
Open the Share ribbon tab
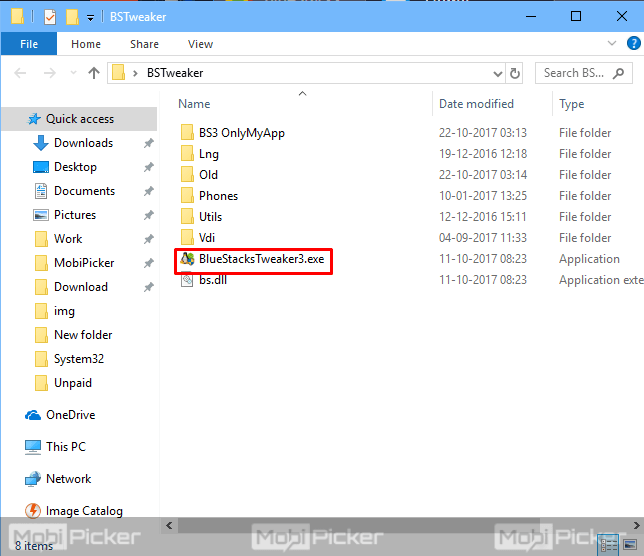click(144, 44)
